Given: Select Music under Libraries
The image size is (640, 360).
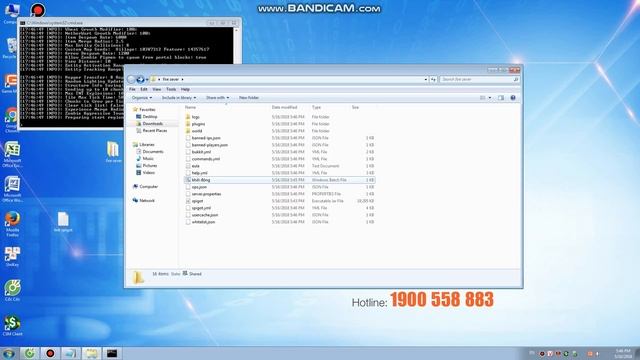Looking at the screenshot, I should point(148,158).
